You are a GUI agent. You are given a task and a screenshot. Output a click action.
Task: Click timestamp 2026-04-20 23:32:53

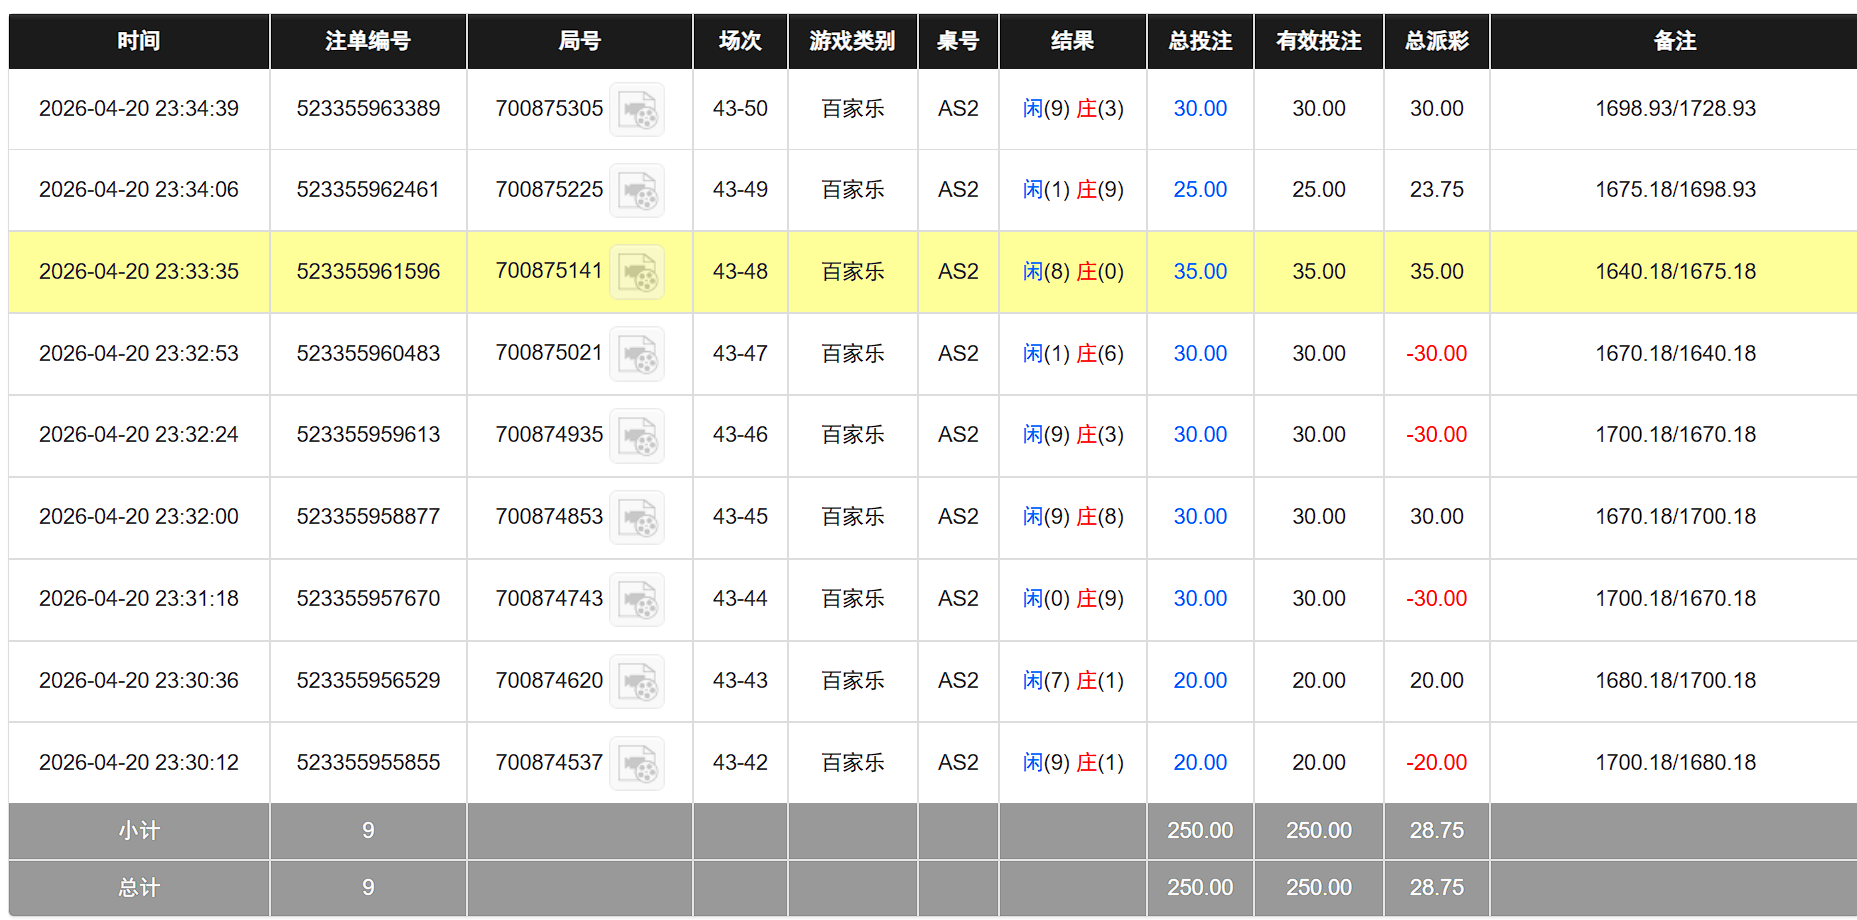(x=139, y=353)
